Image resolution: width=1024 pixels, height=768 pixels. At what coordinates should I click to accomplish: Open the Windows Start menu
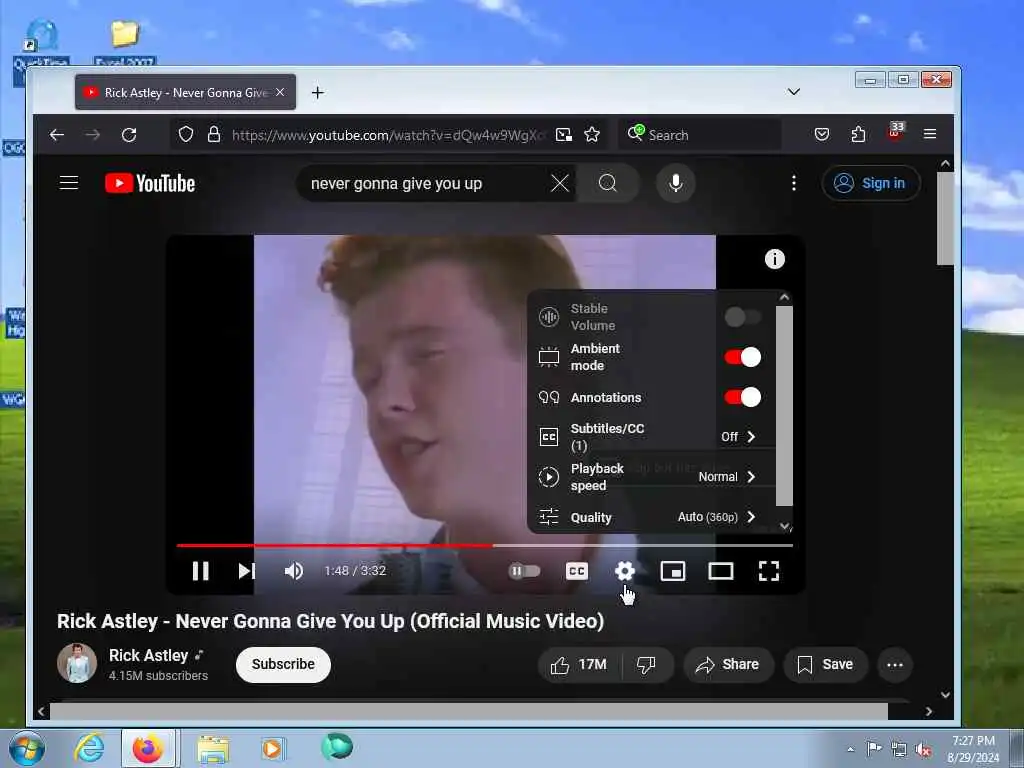[x=27, y=748]
